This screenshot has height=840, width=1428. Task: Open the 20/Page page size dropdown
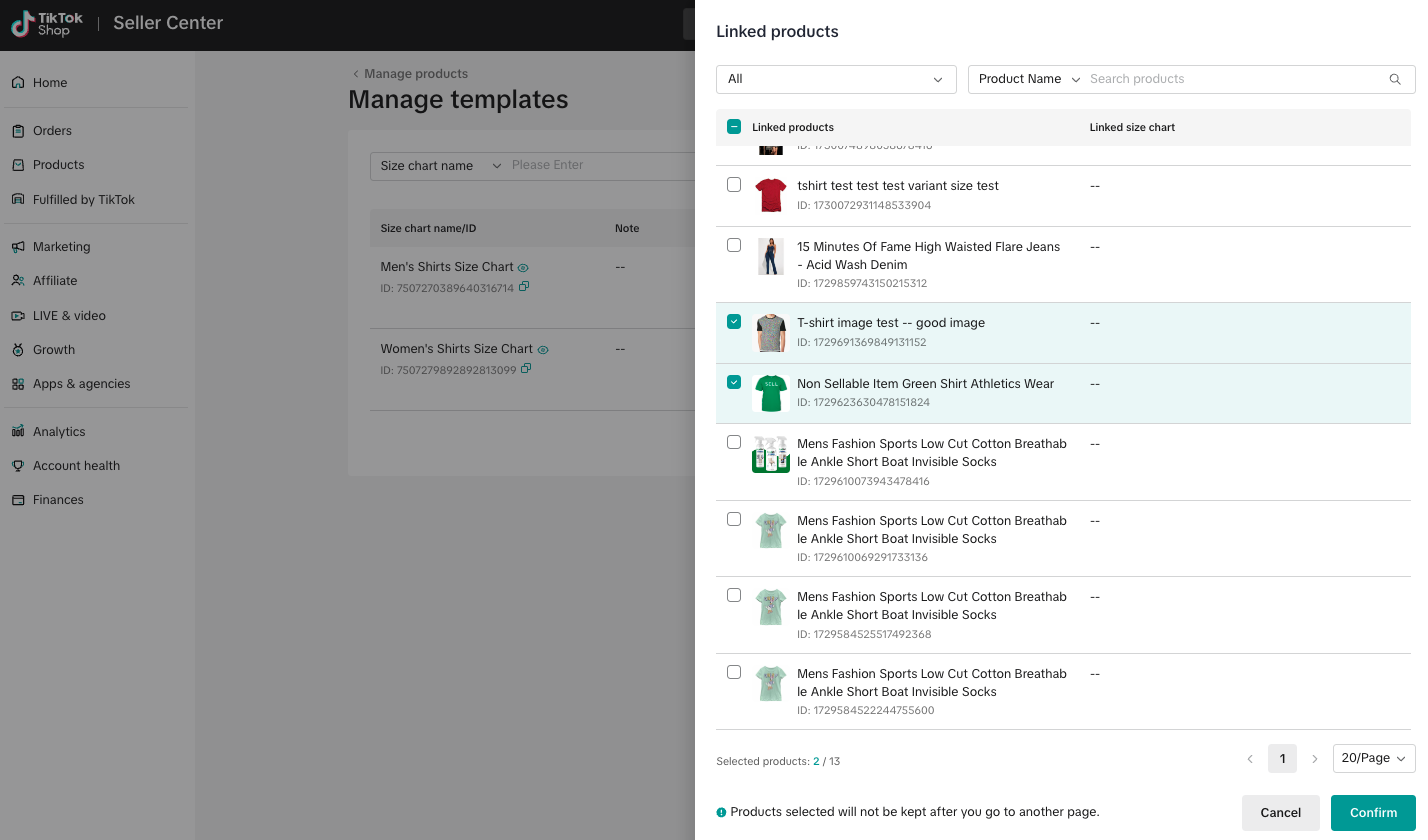1373,759
